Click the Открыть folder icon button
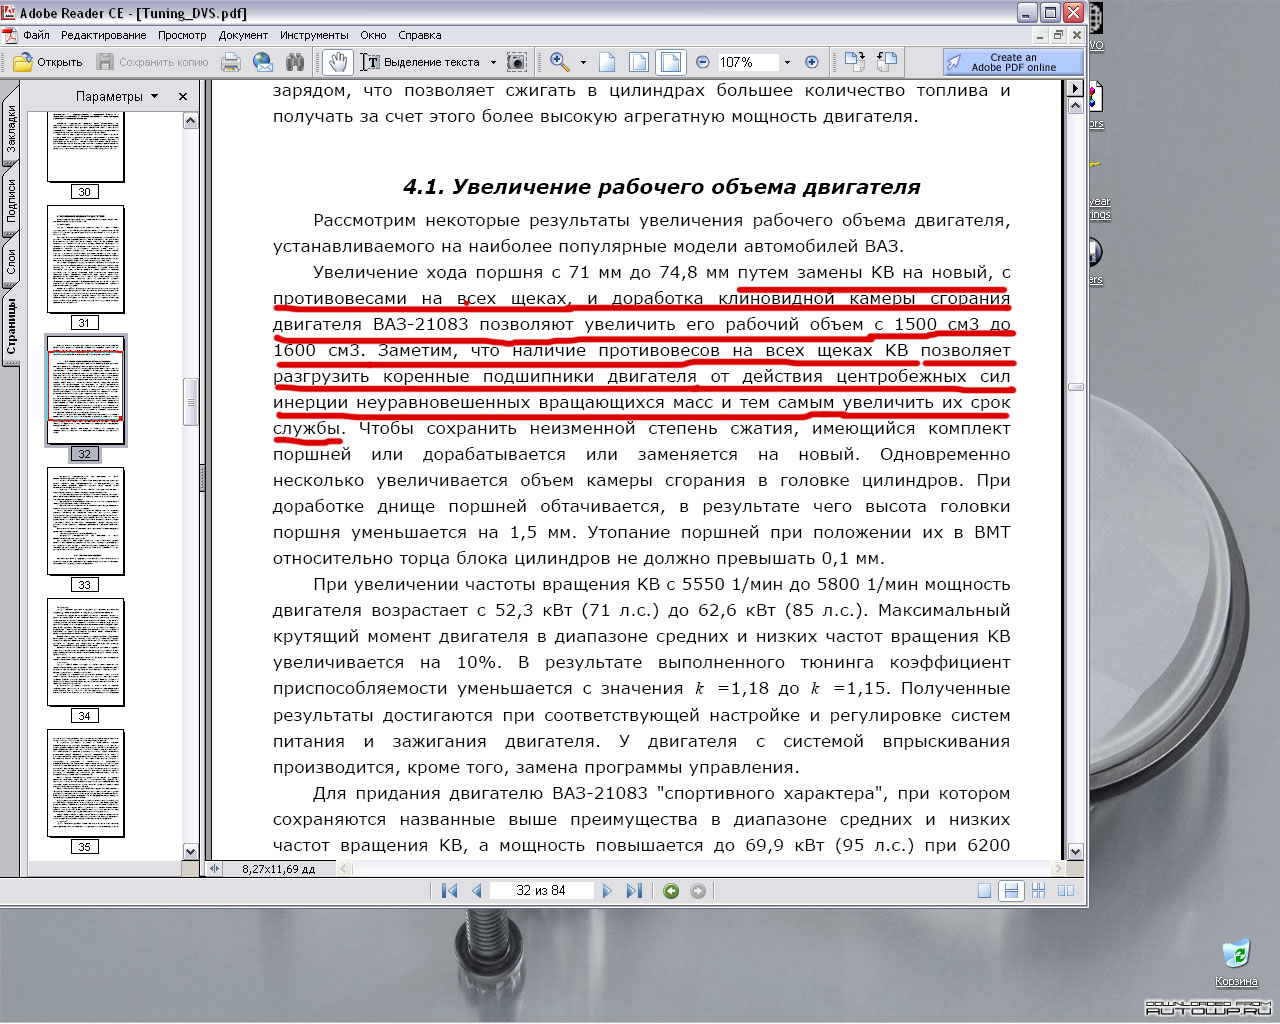1280x1024 pixels. (47, 62)
